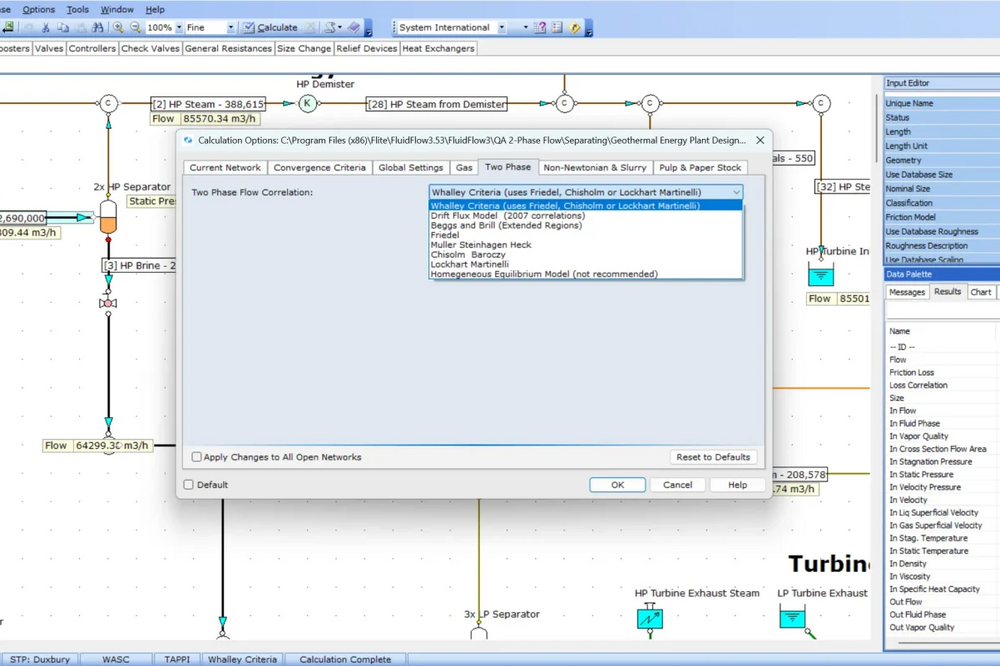Image resolution: width=1000 pixels, height=666 pixels.
Task: Collapse the Two Phase Flow Correlation dropdown
Action: pos(736,192)
